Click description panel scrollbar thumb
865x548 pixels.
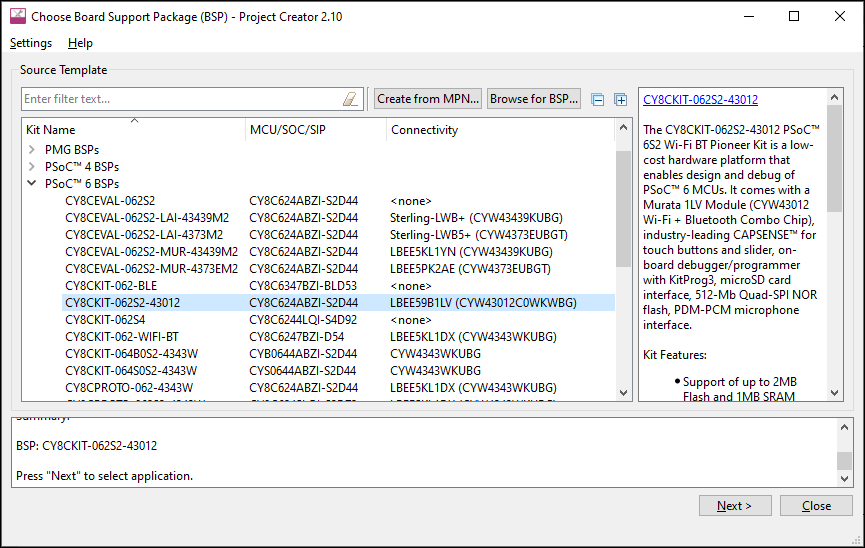[x=834, y=158]
